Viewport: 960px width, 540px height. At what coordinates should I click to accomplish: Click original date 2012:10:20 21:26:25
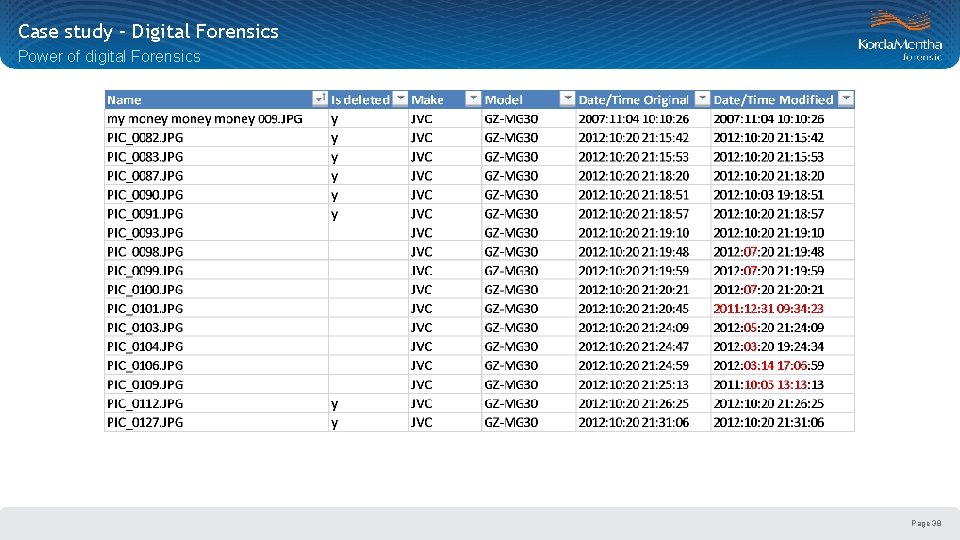coord(634,403)
